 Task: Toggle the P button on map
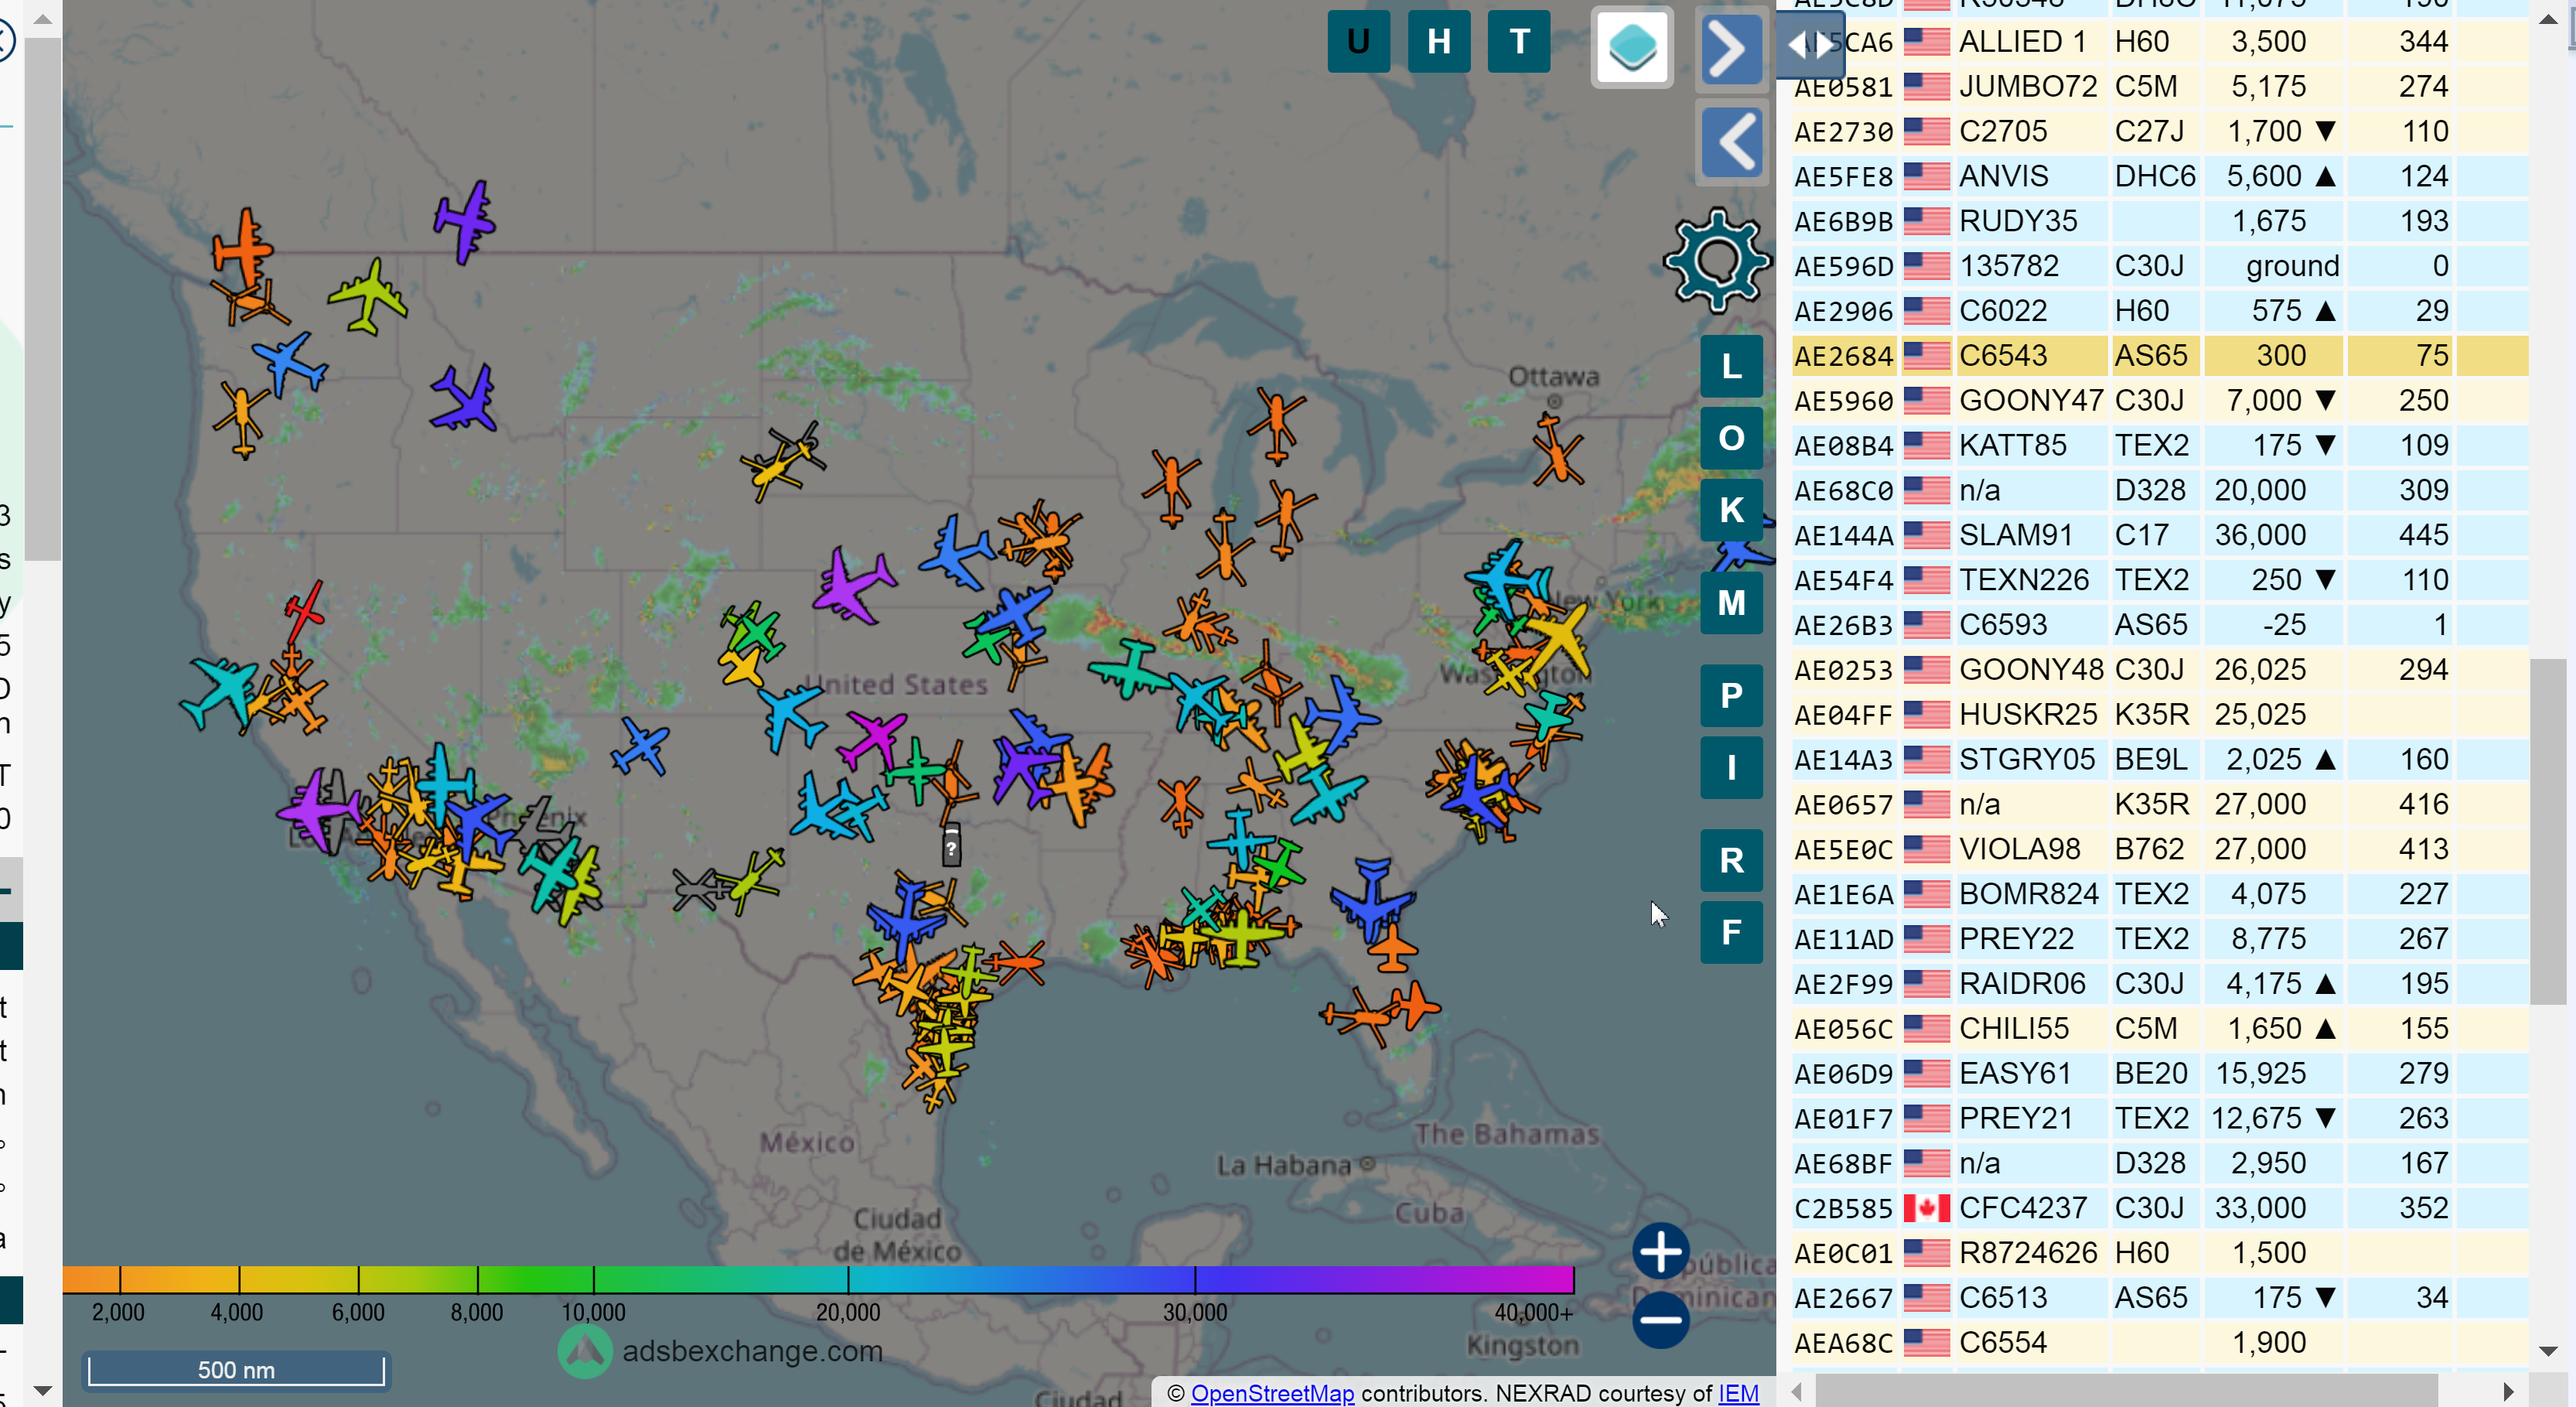click(x=1731, y=695)
